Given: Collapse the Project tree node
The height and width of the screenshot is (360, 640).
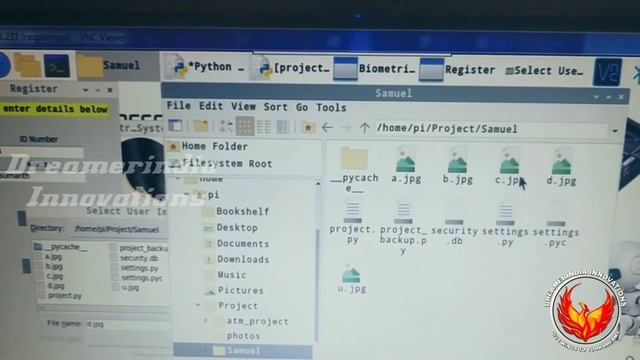Looking at the screenshot, I should tap(198, 305).
